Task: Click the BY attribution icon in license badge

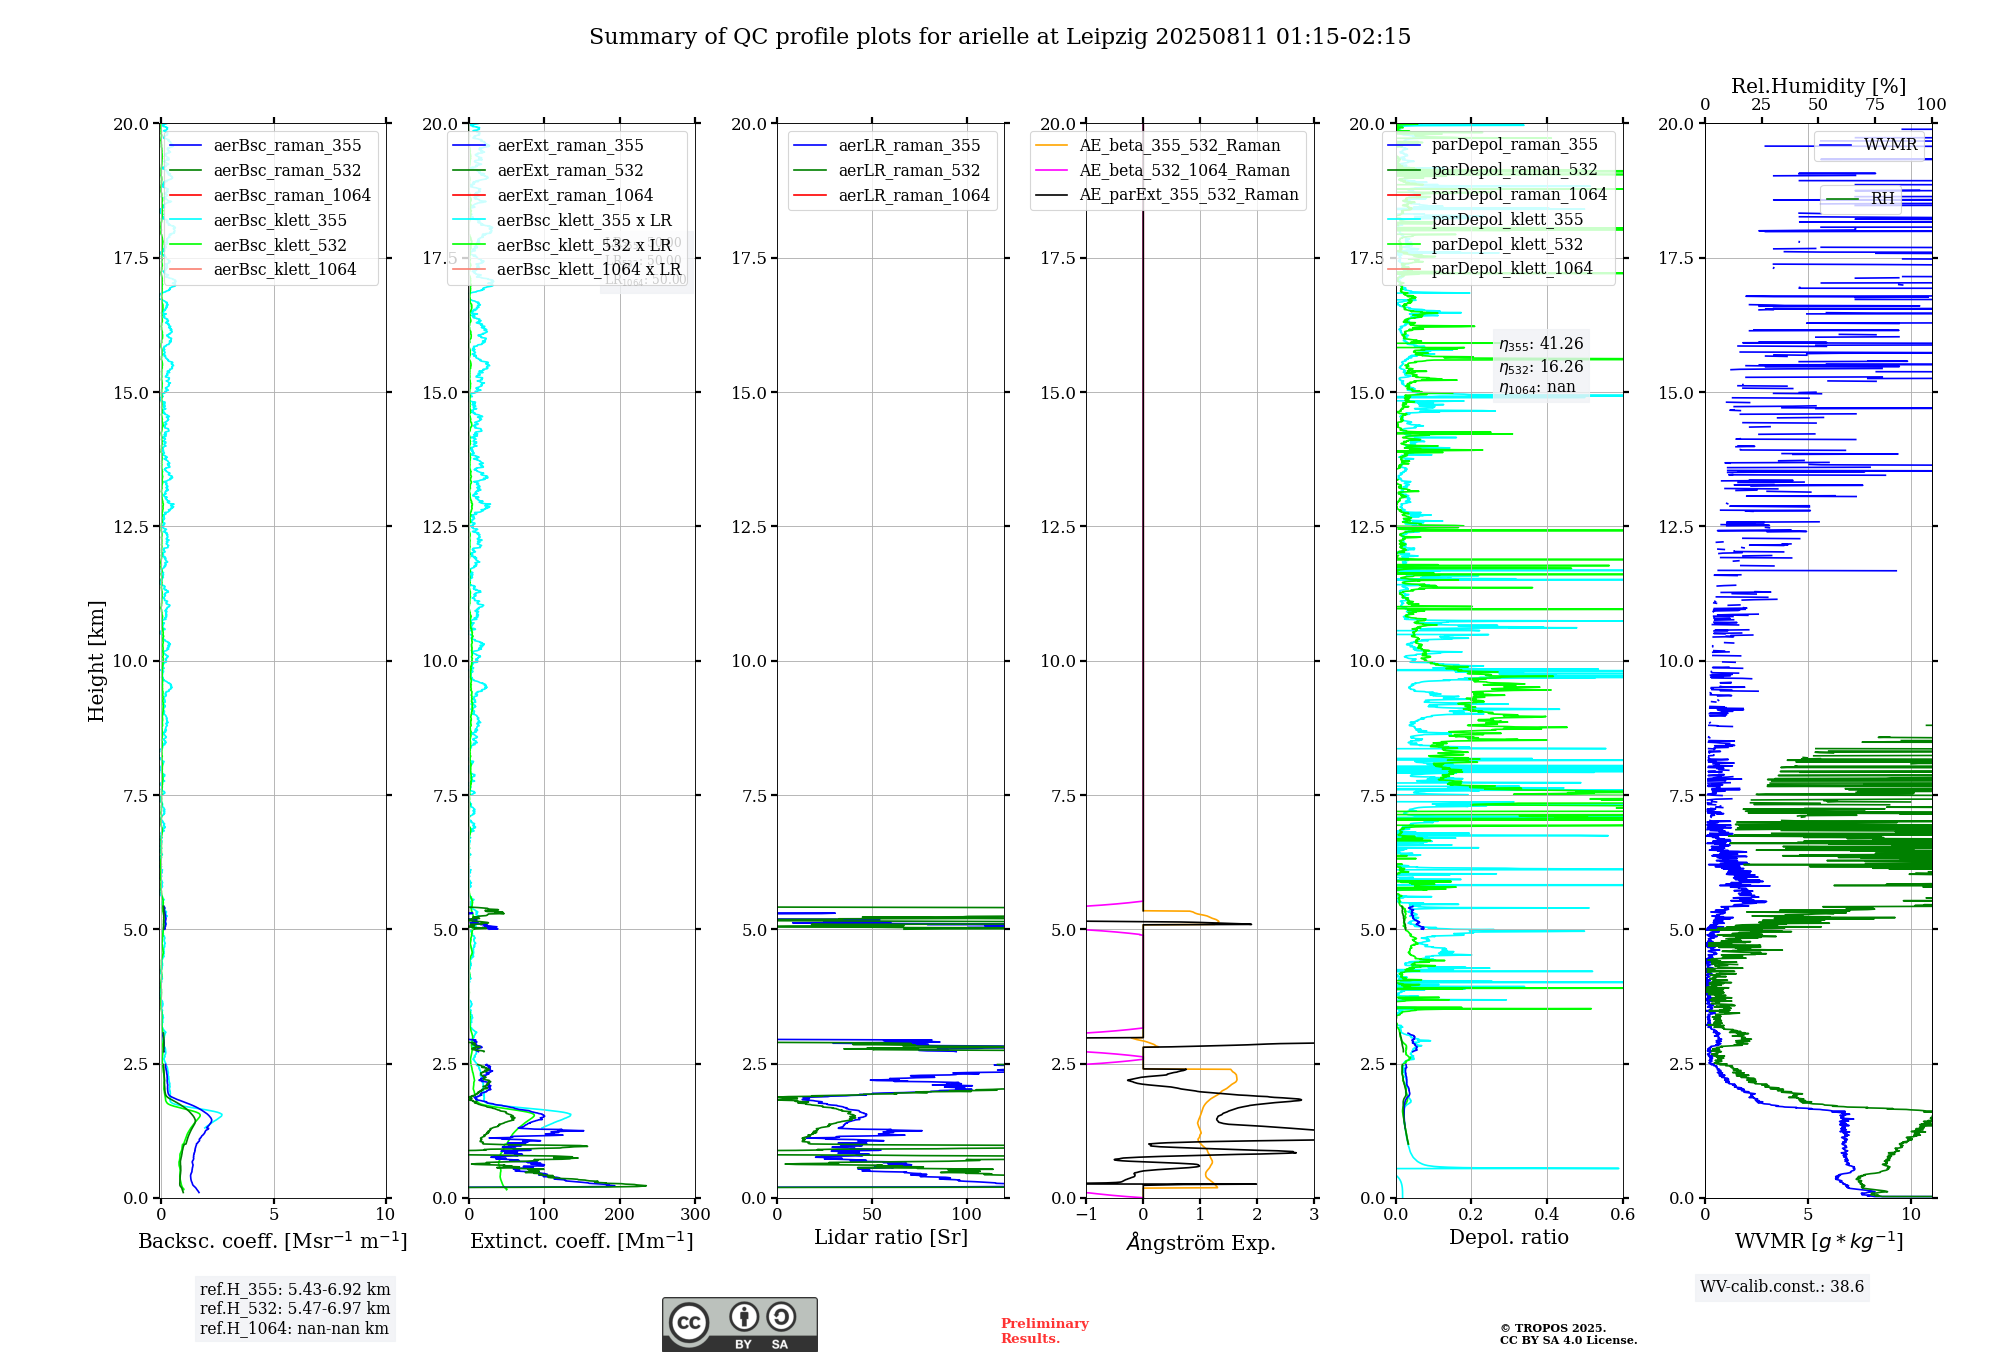Action: pyautogui.click(x=743, y=1317)
